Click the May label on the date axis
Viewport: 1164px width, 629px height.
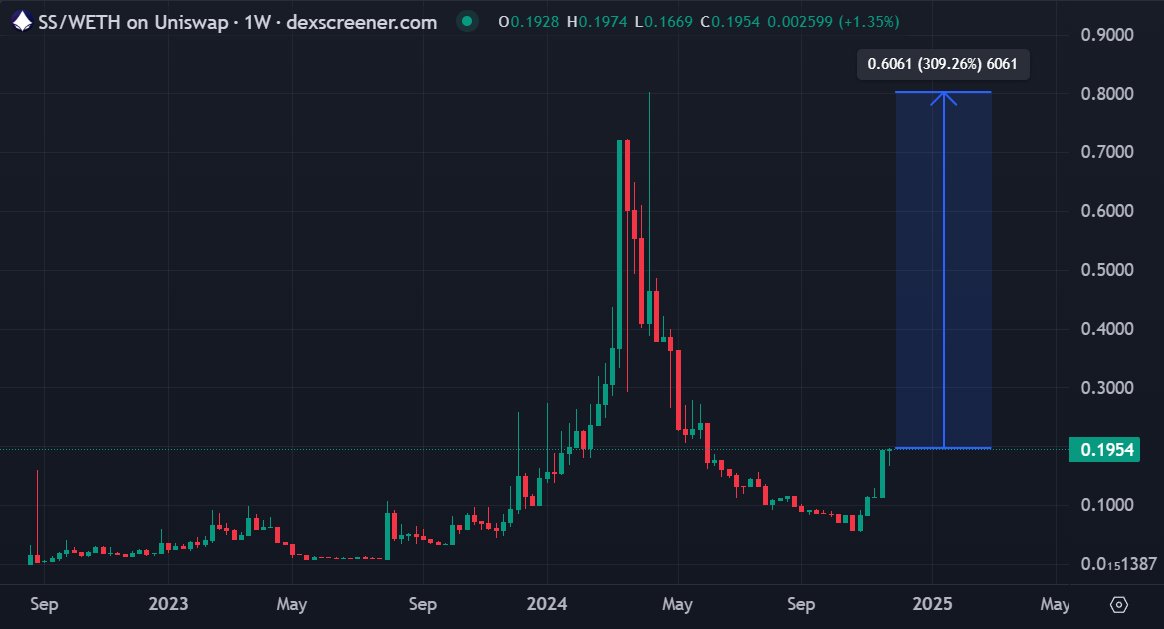point(290,604)
